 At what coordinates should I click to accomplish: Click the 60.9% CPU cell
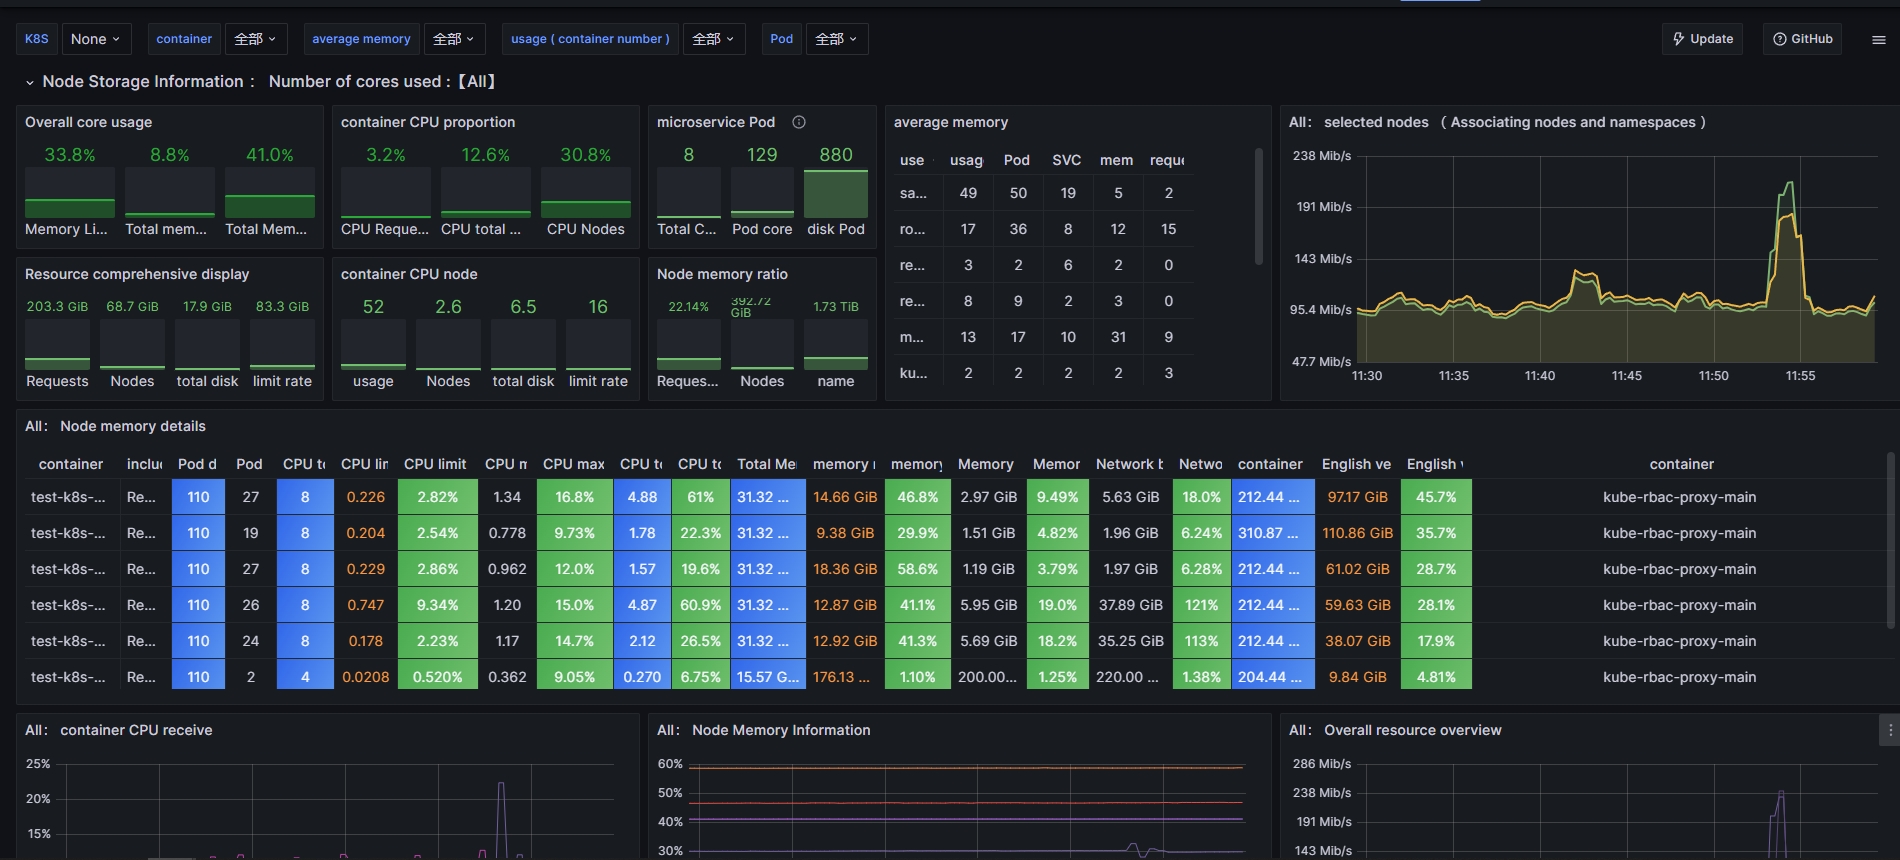[x=701, y=605]
